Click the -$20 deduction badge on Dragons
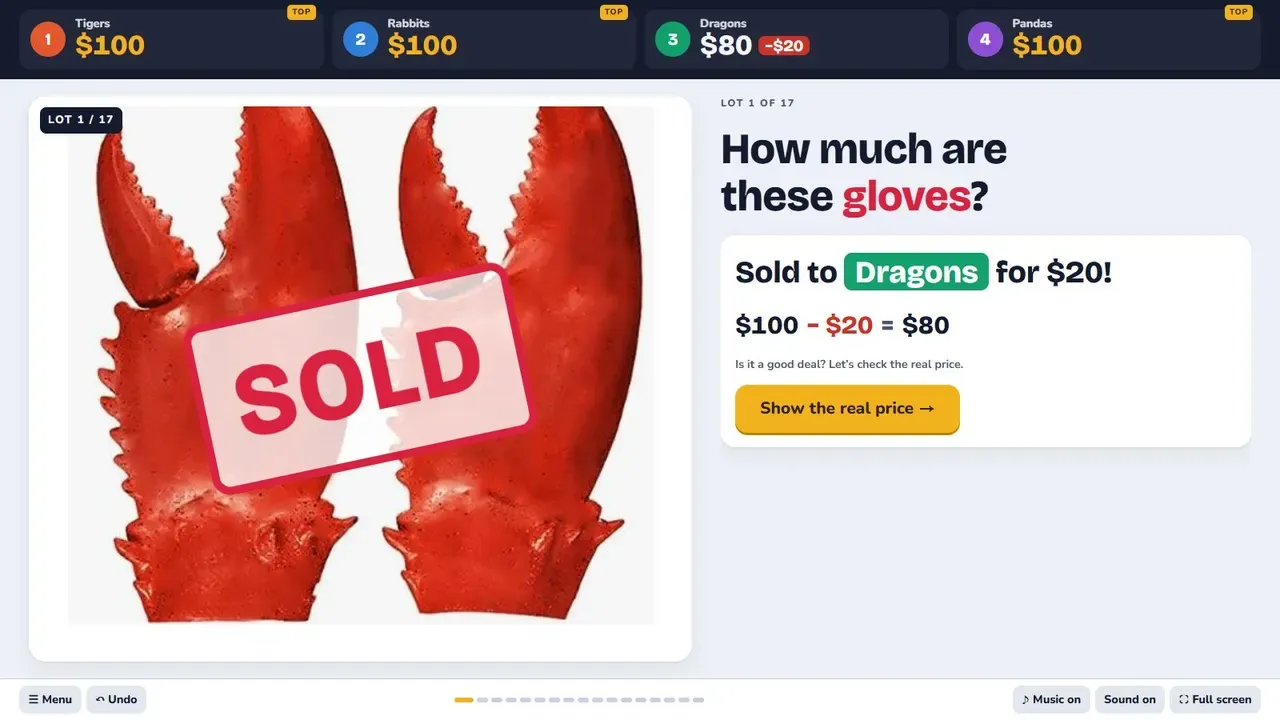Screen dimensions: 1280x720 pyautogui.click(x=784, y=46)
